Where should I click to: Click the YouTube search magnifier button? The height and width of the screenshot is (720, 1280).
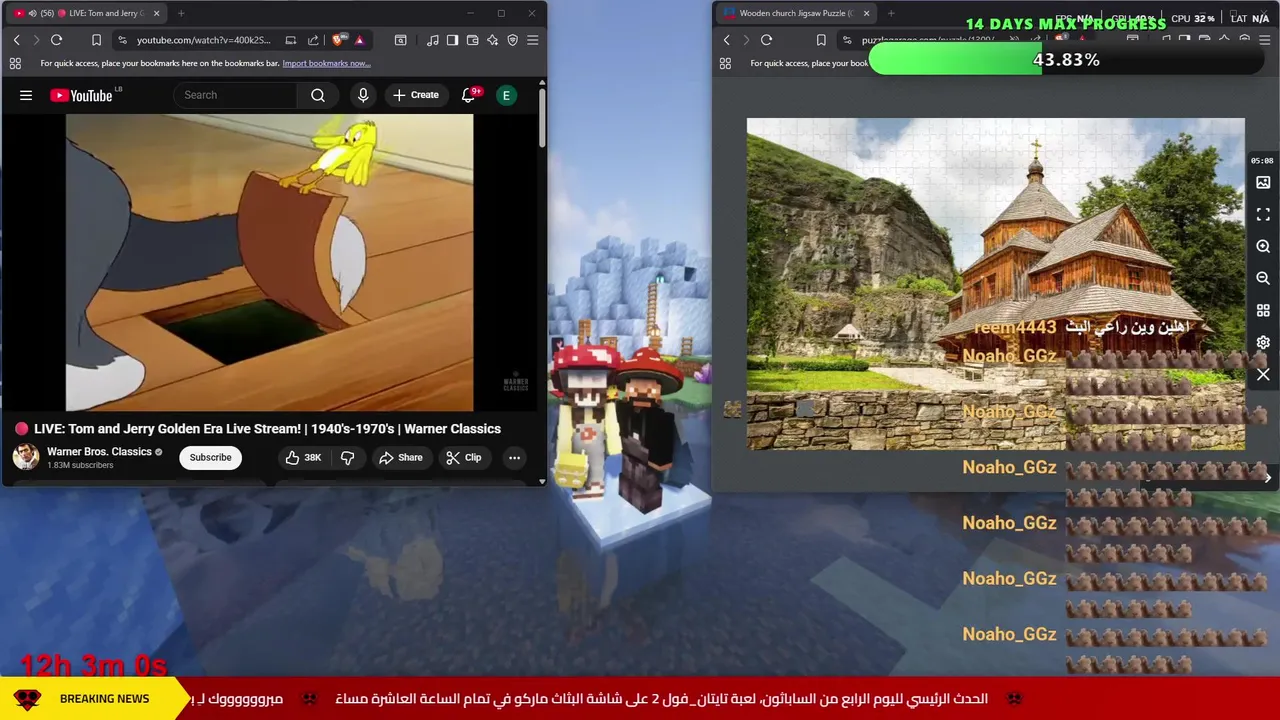(318, 95)
